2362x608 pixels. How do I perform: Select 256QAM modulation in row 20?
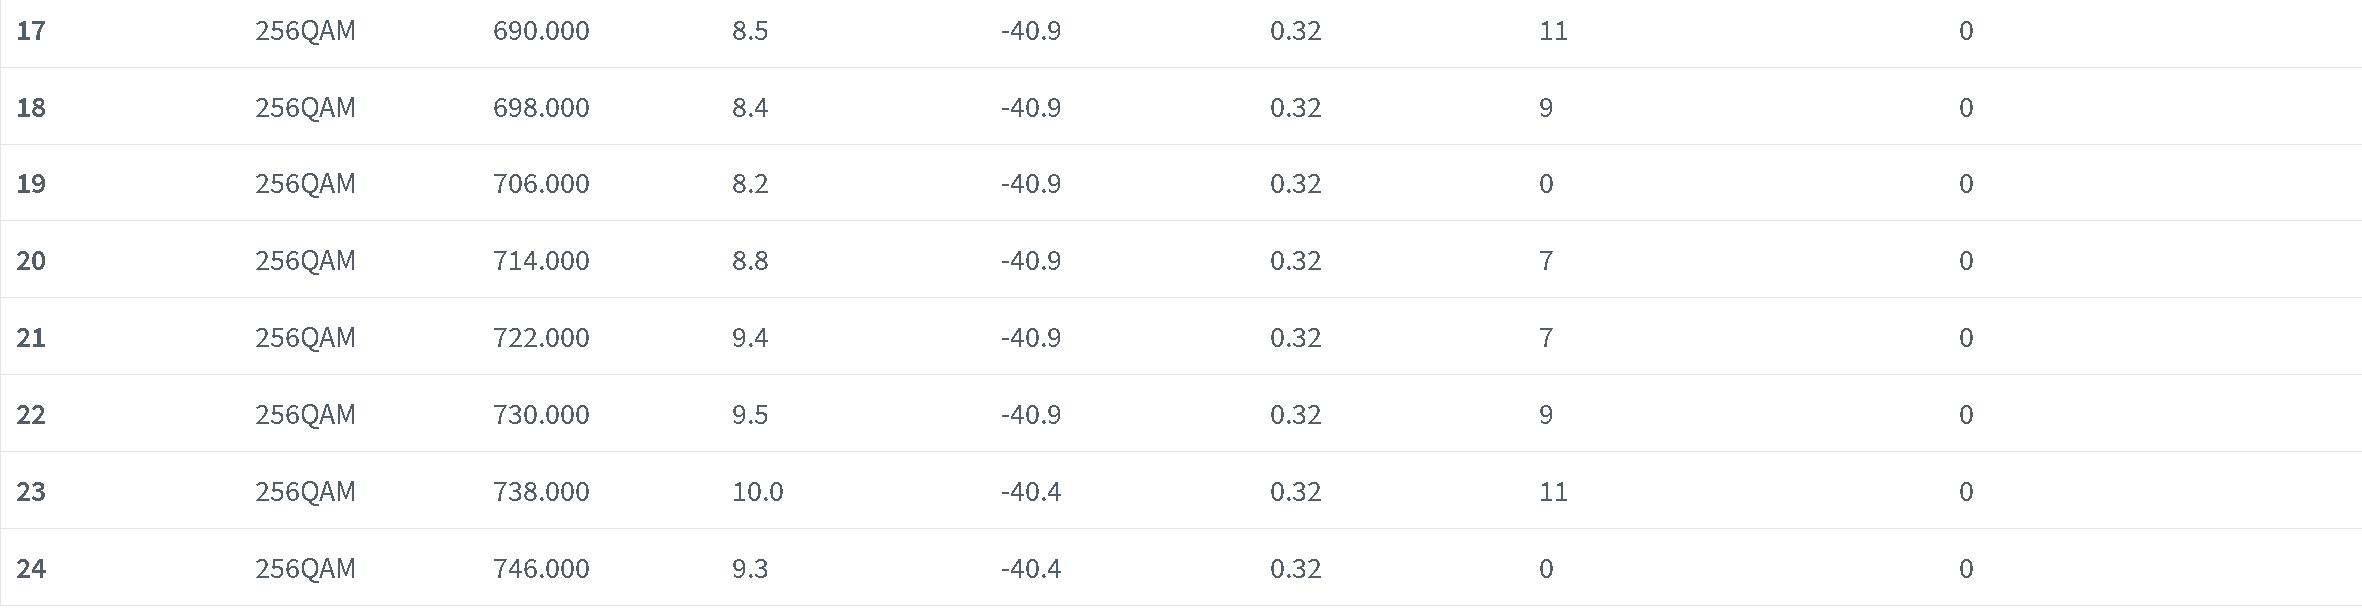point(305,261)
